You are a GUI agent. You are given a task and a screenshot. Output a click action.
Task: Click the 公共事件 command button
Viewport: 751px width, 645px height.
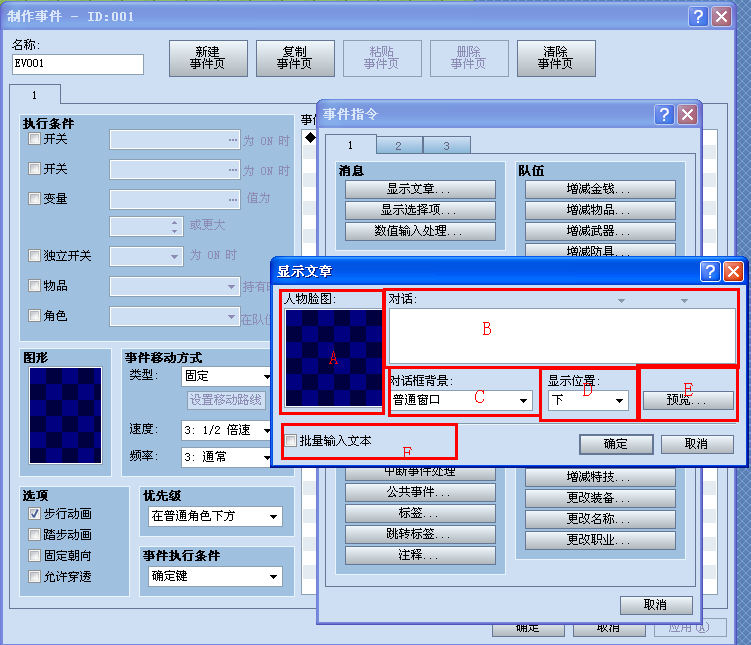[x=420, y=492]
